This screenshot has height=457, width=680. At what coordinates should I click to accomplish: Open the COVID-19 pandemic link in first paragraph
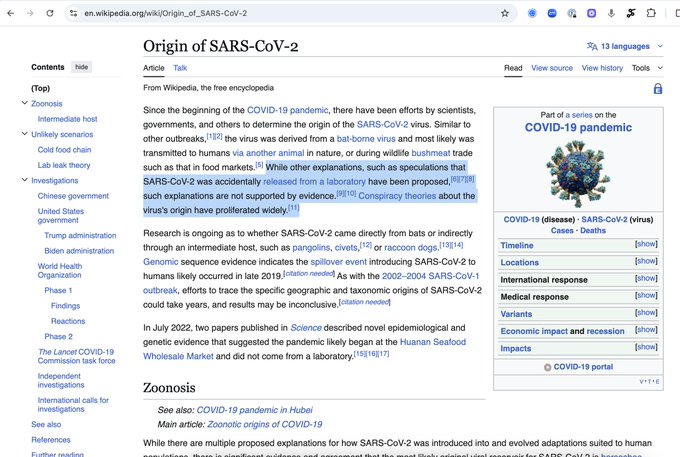[288, 110]
